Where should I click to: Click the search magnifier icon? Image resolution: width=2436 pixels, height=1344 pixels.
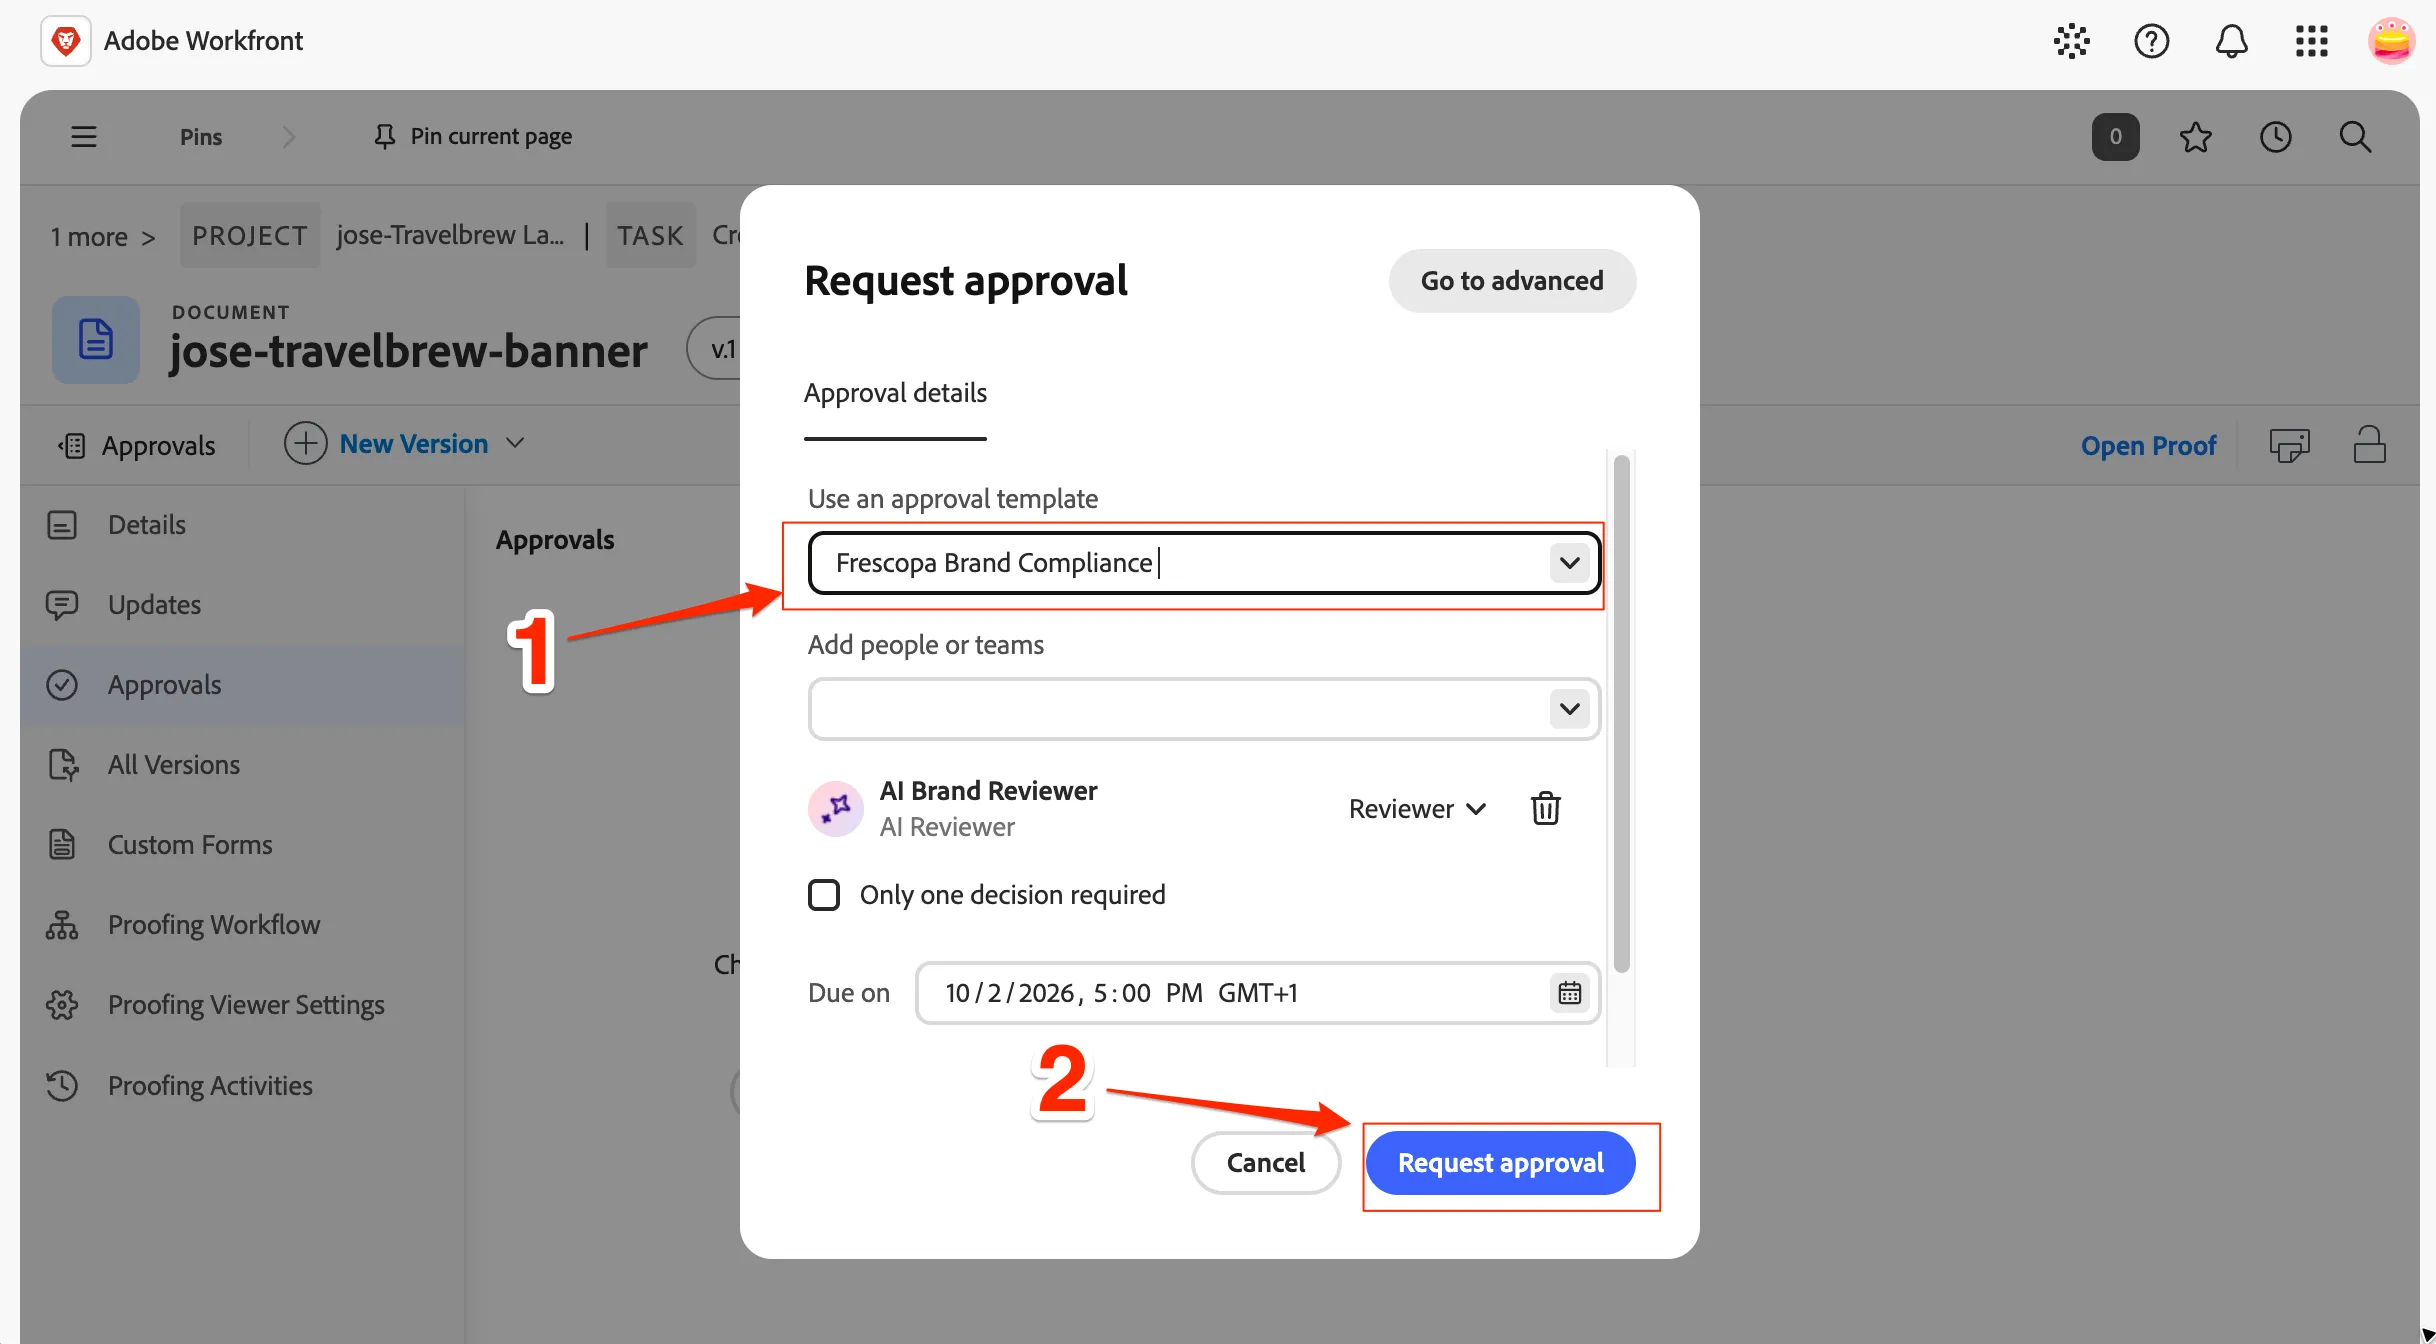2355,137
